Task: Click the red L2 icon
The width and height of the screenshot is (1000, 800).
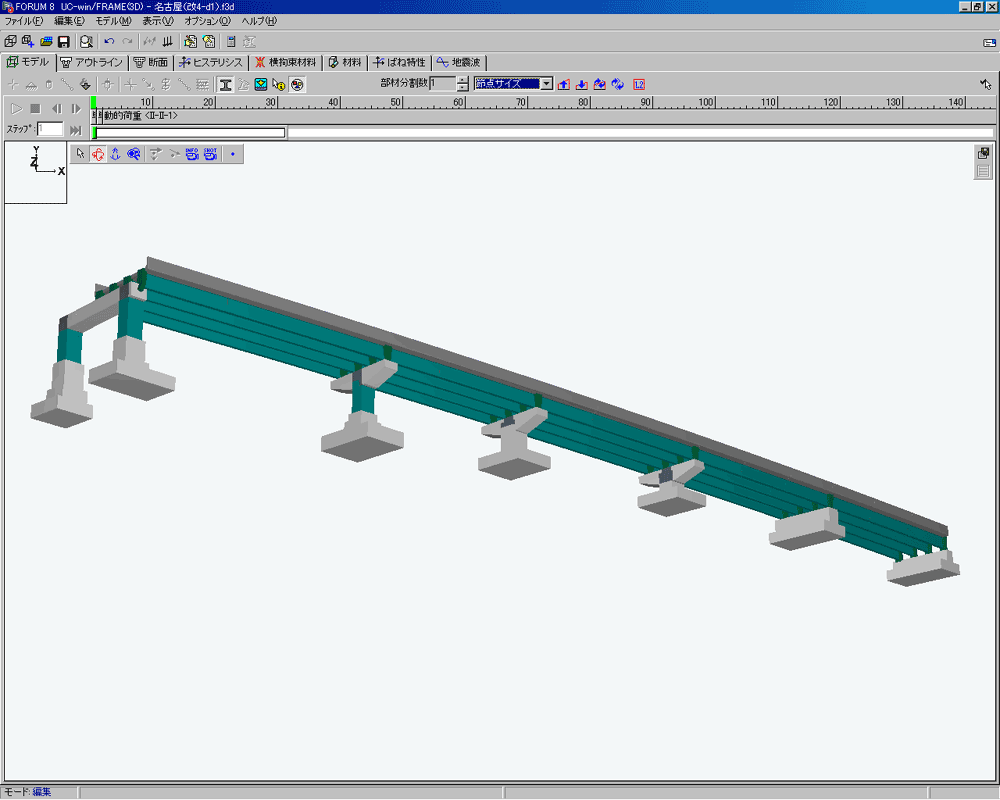Action: coord(639,84)
